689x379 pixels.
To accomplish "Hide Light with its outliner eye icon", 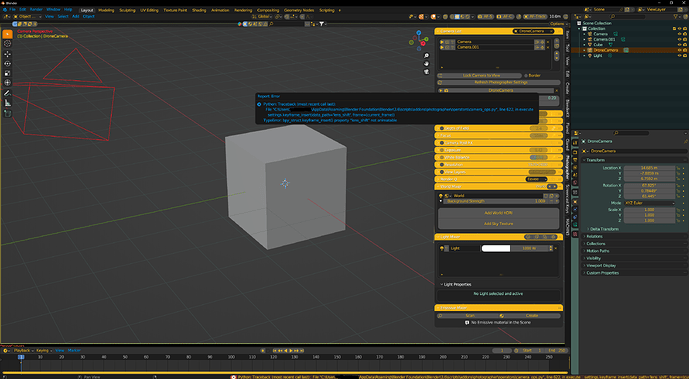I will (x=679, y=56).
